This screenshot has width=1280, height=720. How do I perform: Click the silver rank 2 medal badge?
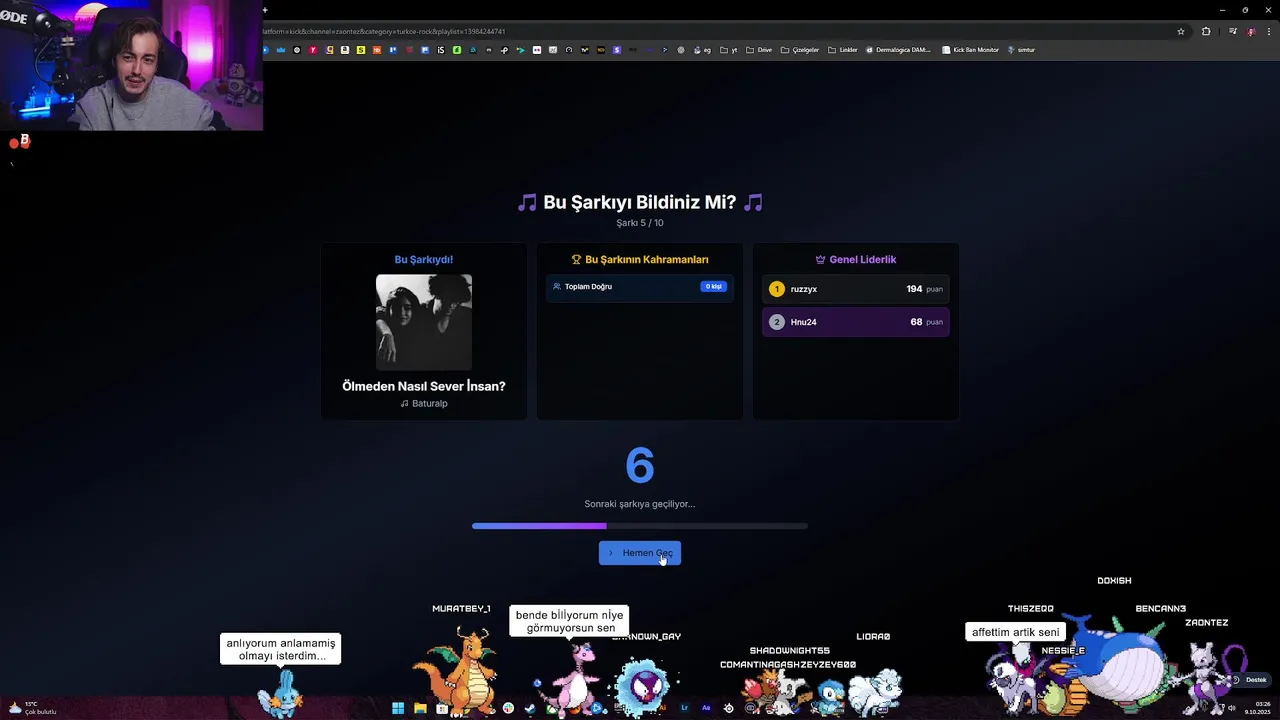click(x=777, y=322)
